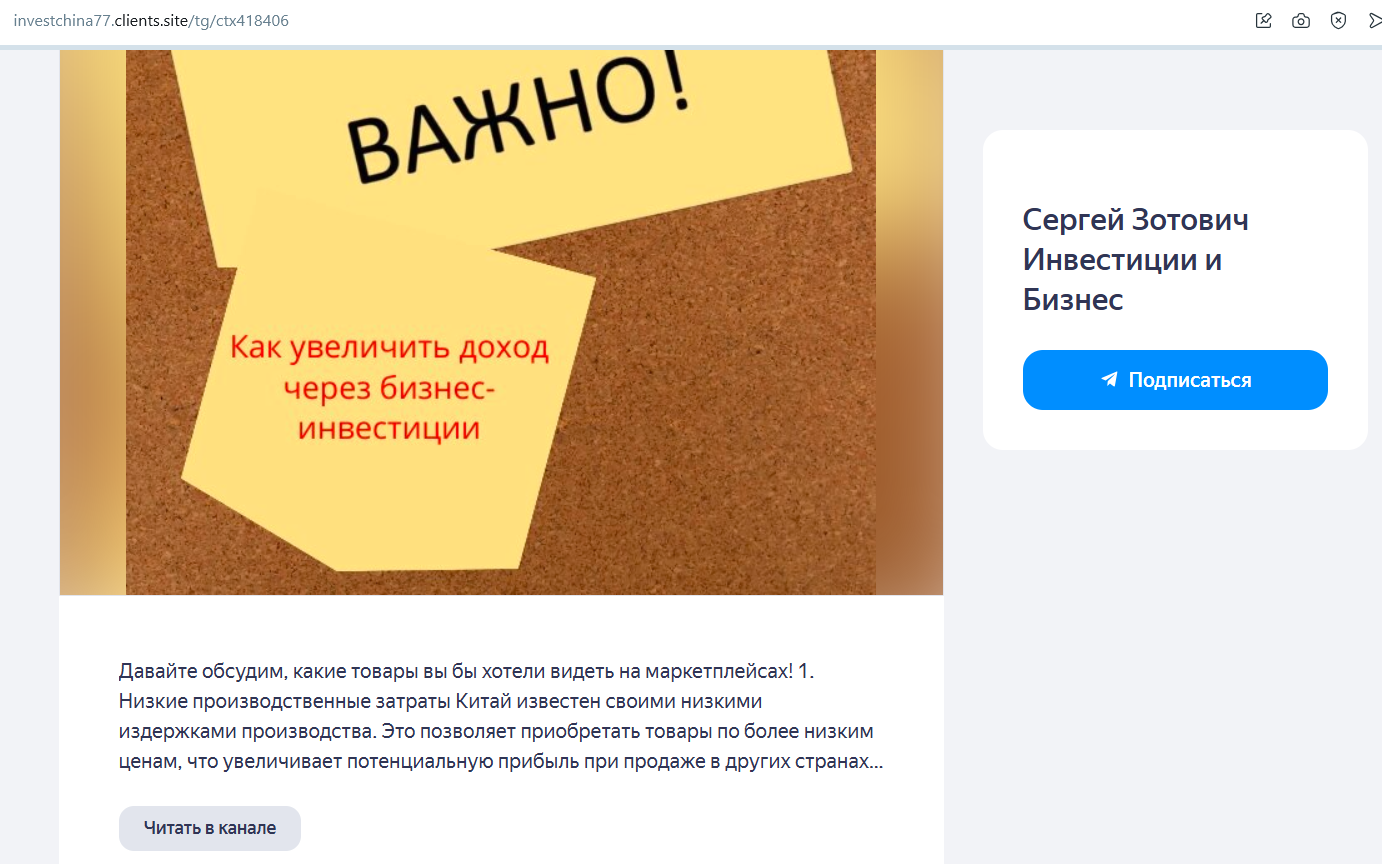The image size is (1382, 864).
Task: Click the blurred right edge of the cover image
Action: tap(910, 322)
